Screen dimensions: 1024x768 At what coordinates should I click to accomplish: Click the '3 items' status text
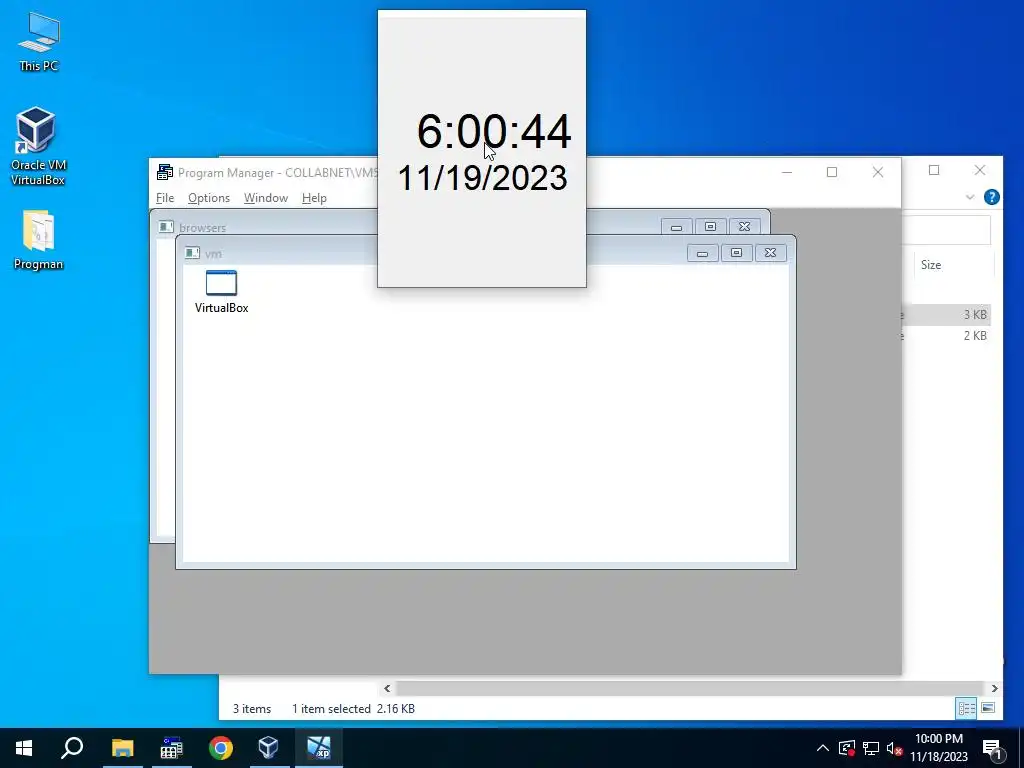point(252,709)
